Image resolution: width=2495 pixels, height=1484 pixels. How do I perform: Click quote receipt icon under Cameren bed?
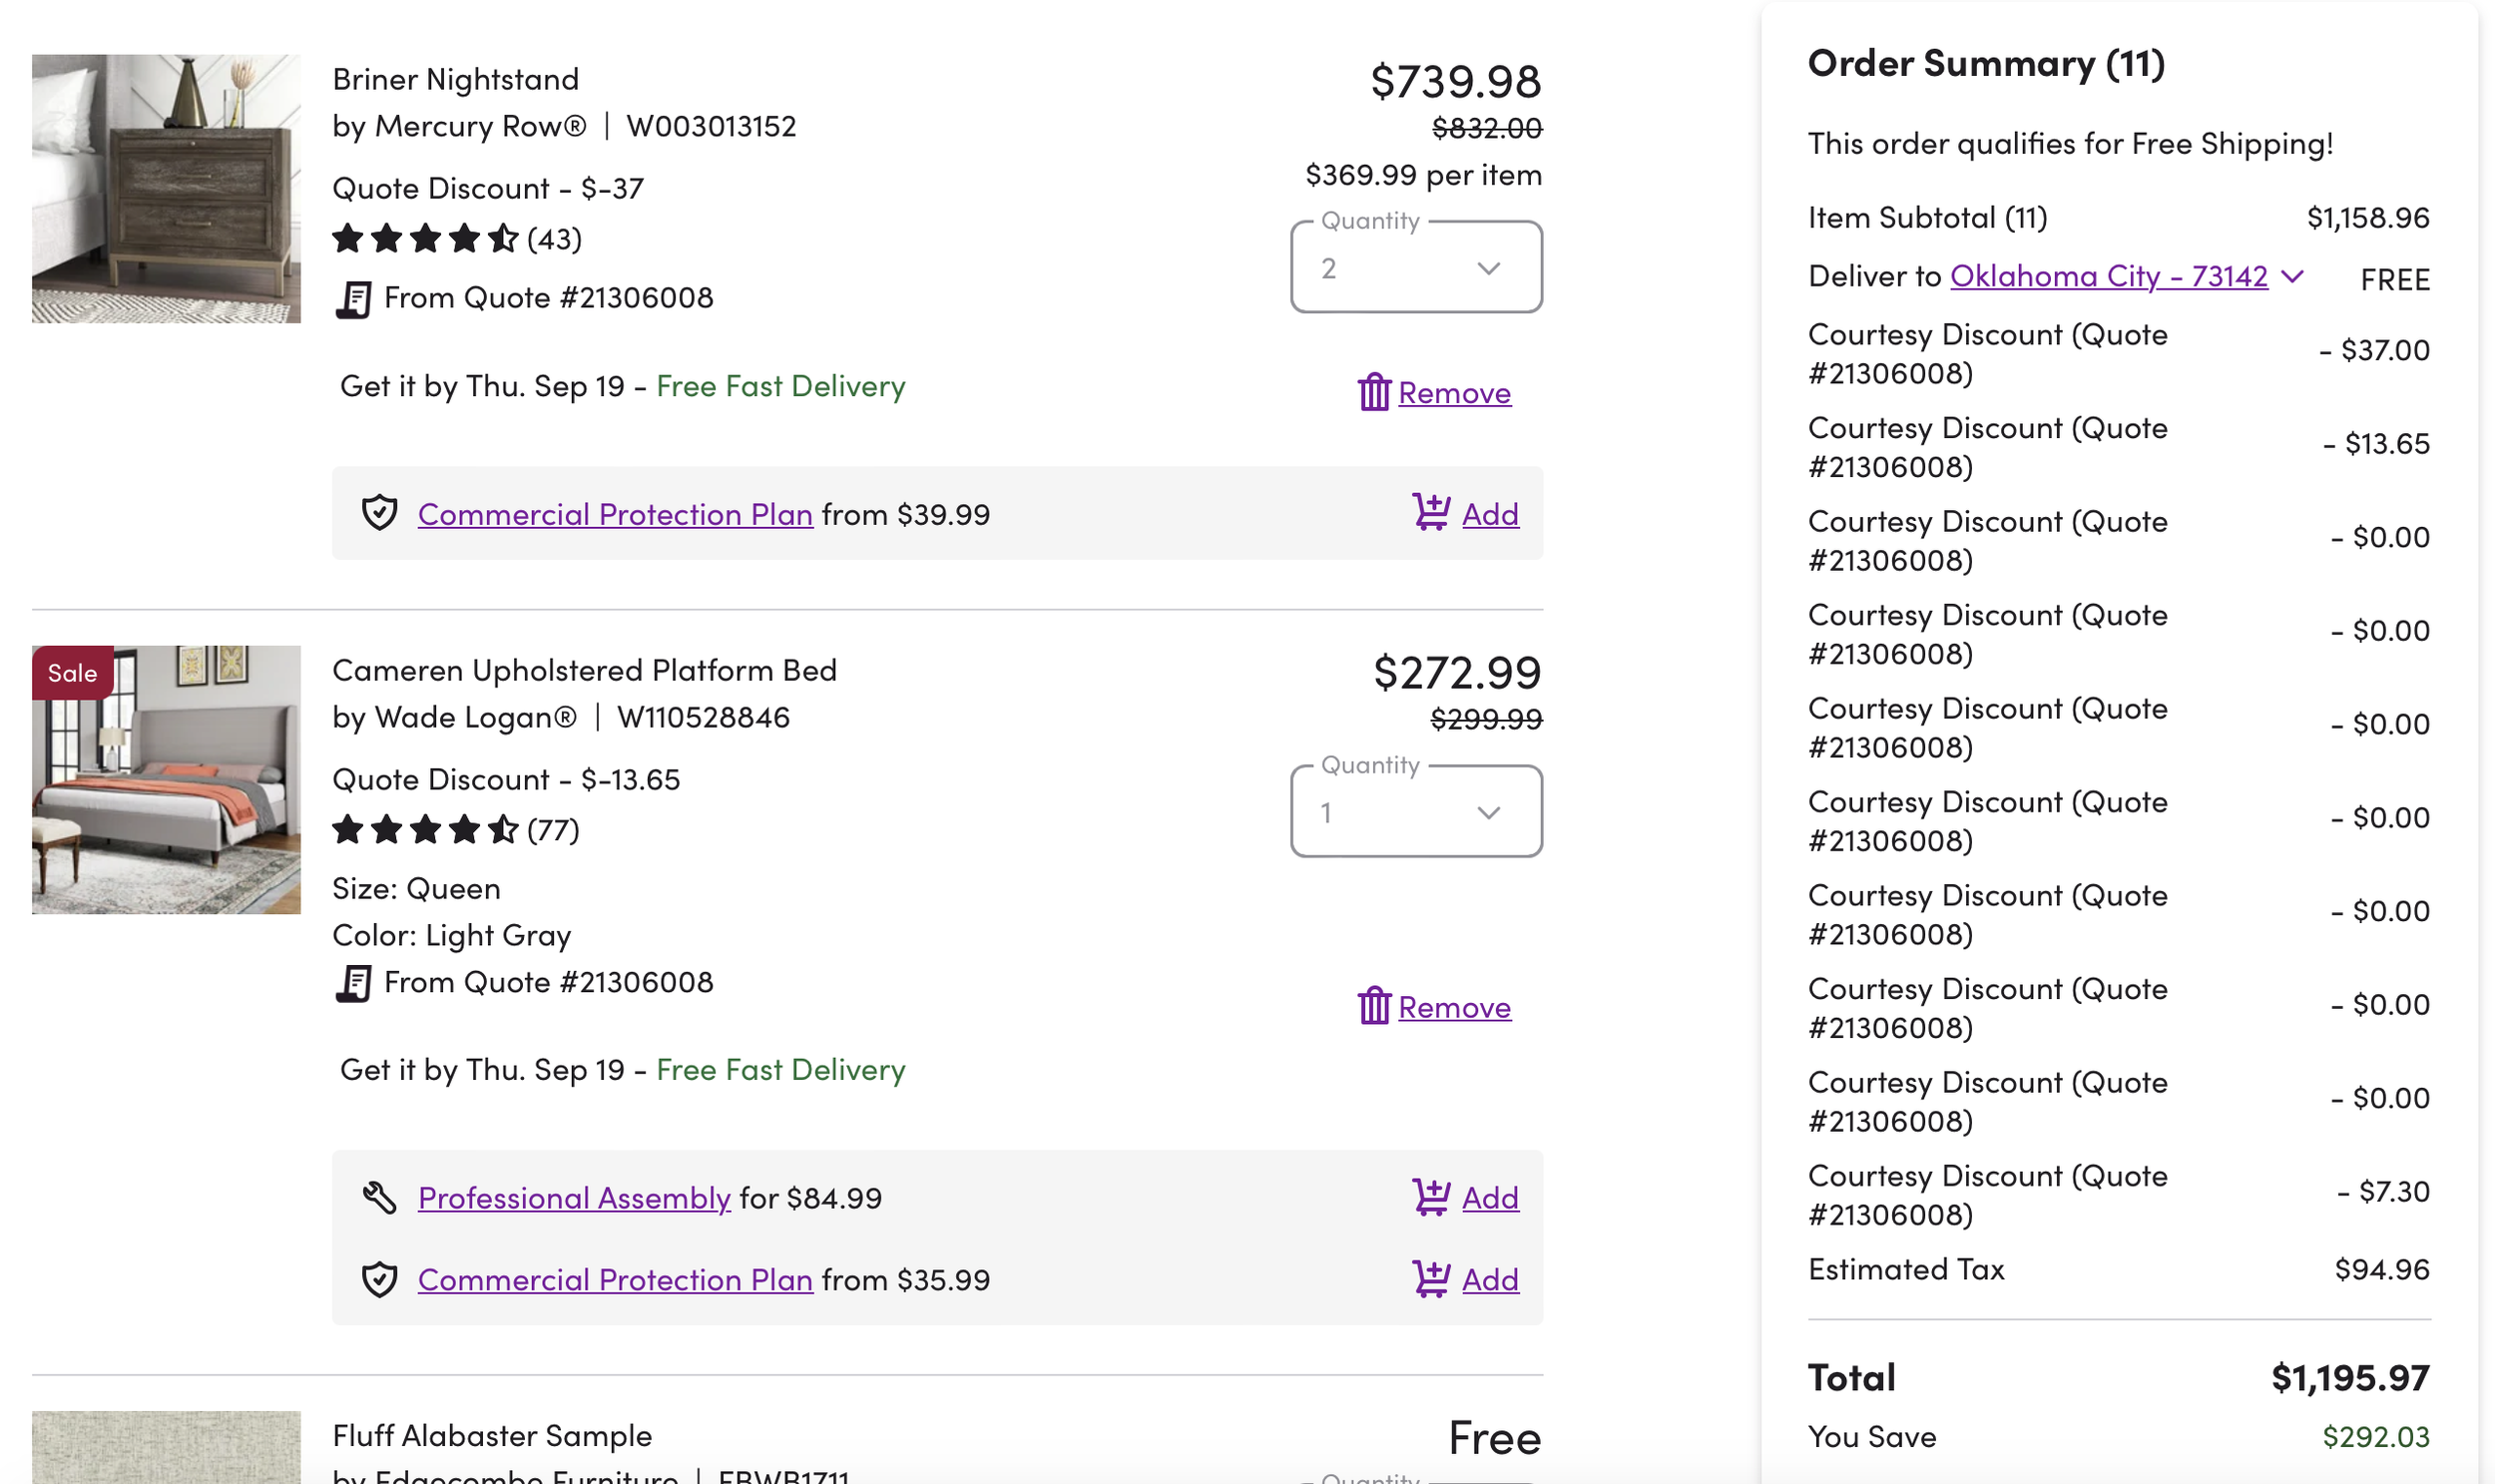tap(353, 984)
